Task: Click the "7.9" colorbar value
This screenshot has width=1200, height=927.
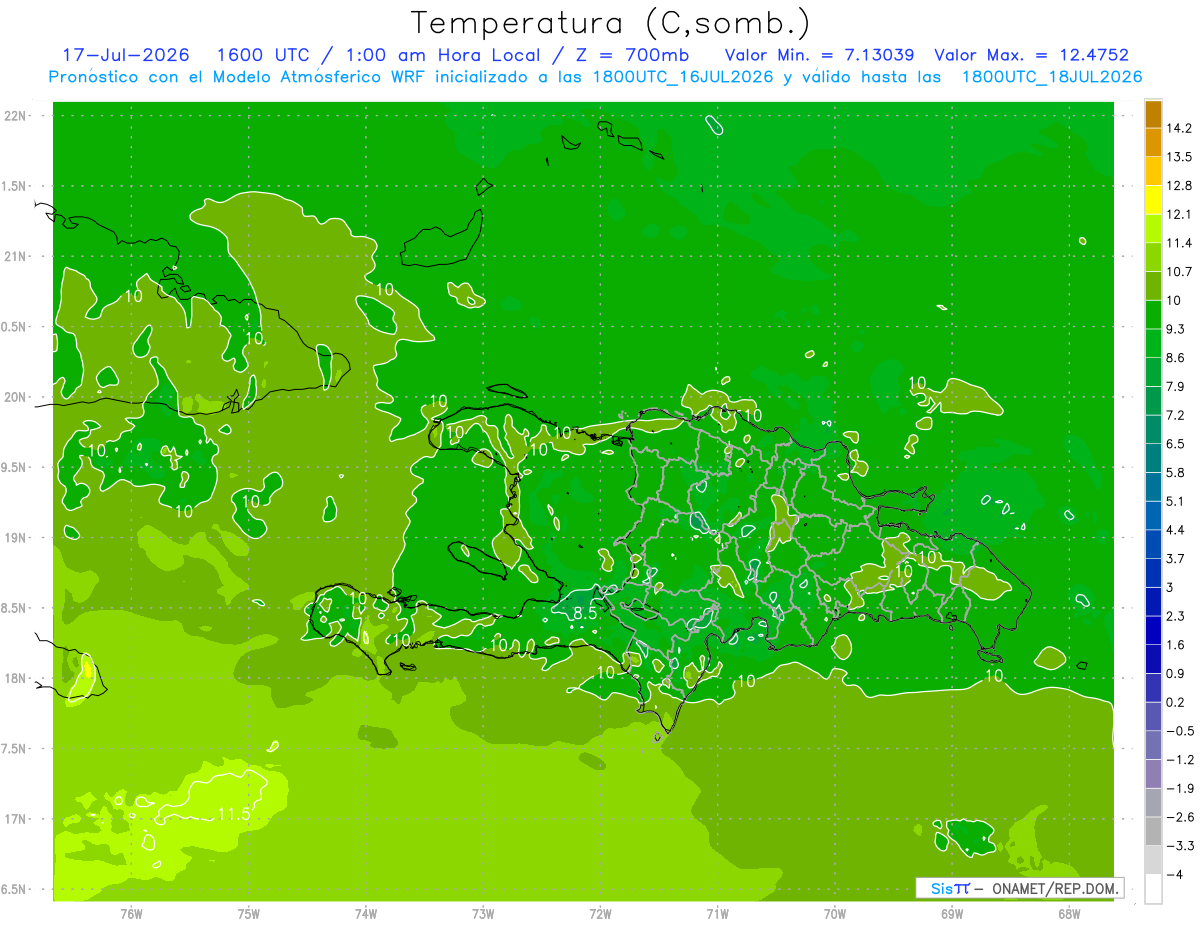Action: point(1176,387)
